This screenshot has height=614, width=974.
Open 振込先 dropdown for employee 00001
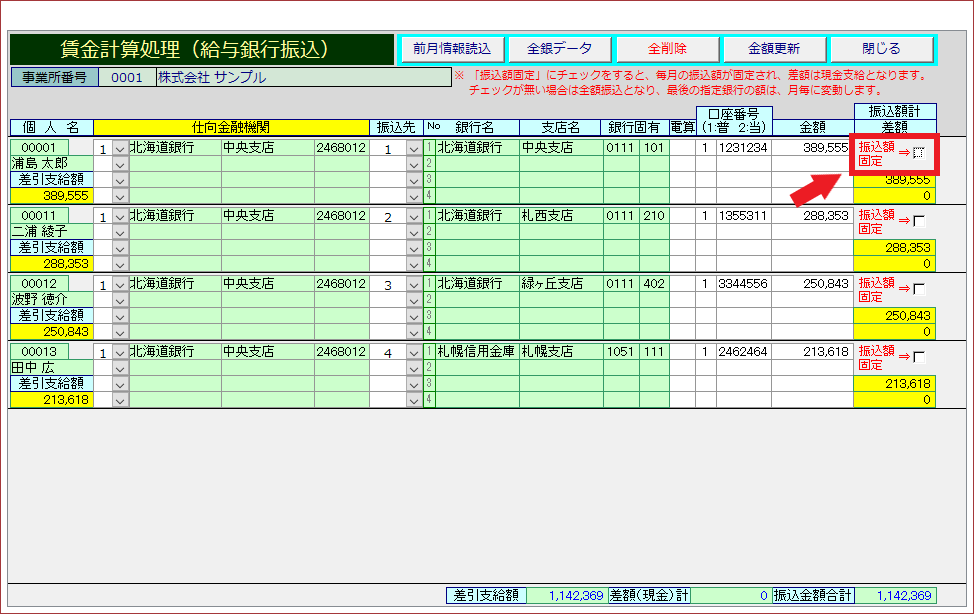pos(414,149)
